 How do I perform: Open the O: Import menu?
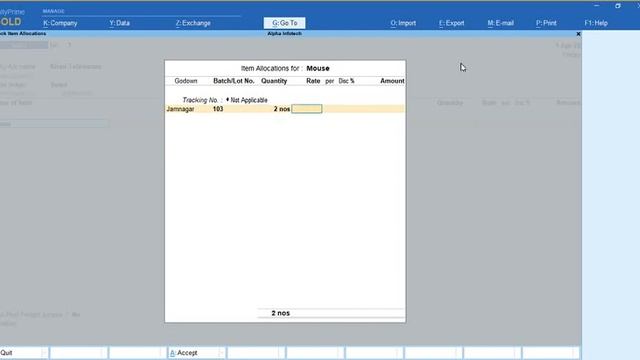403,23
